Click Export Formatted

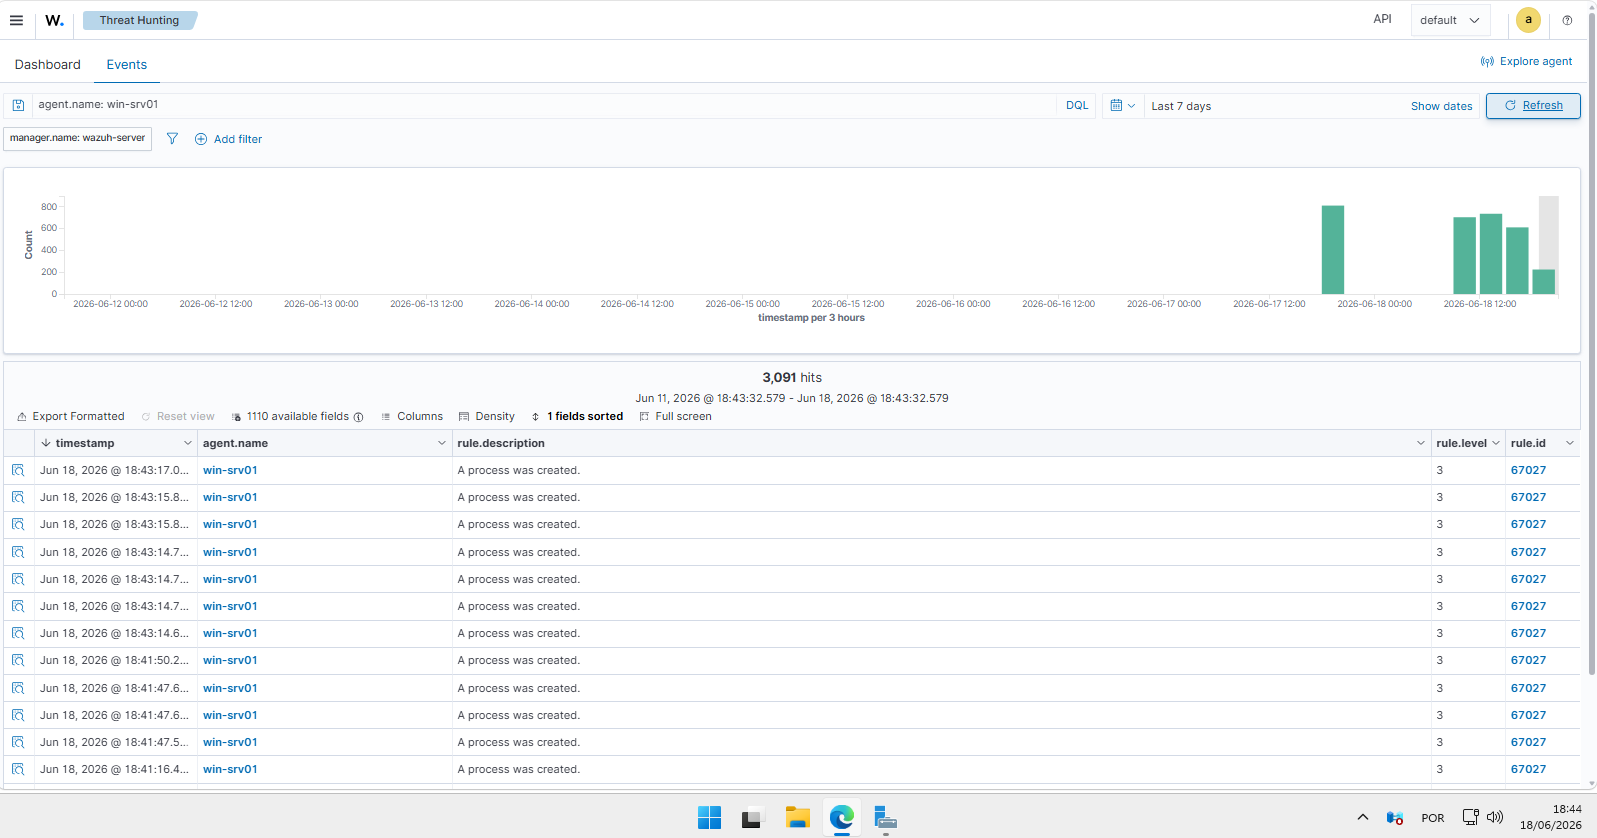[x=71, y=416]
